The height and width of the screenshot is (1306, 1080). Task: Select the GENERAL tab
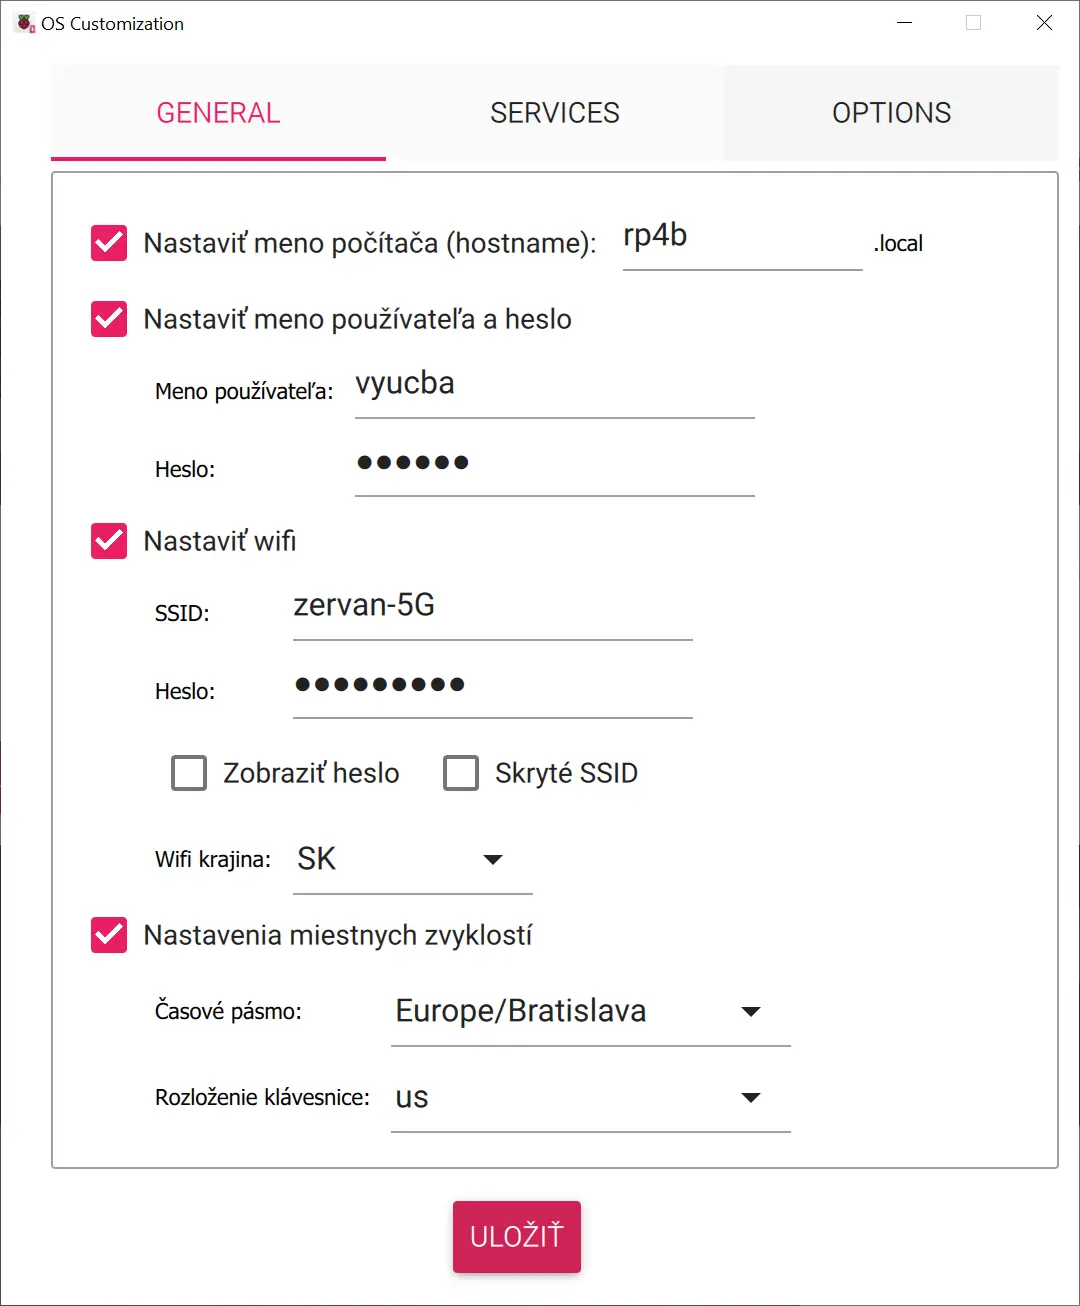[x=217, y=113]
